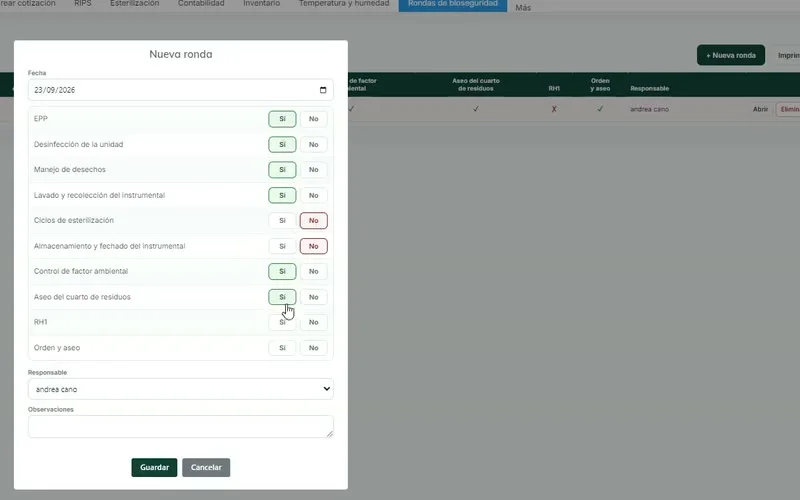Click the andrea cano cell in table

pyautogui.click(x=649, y=109)
